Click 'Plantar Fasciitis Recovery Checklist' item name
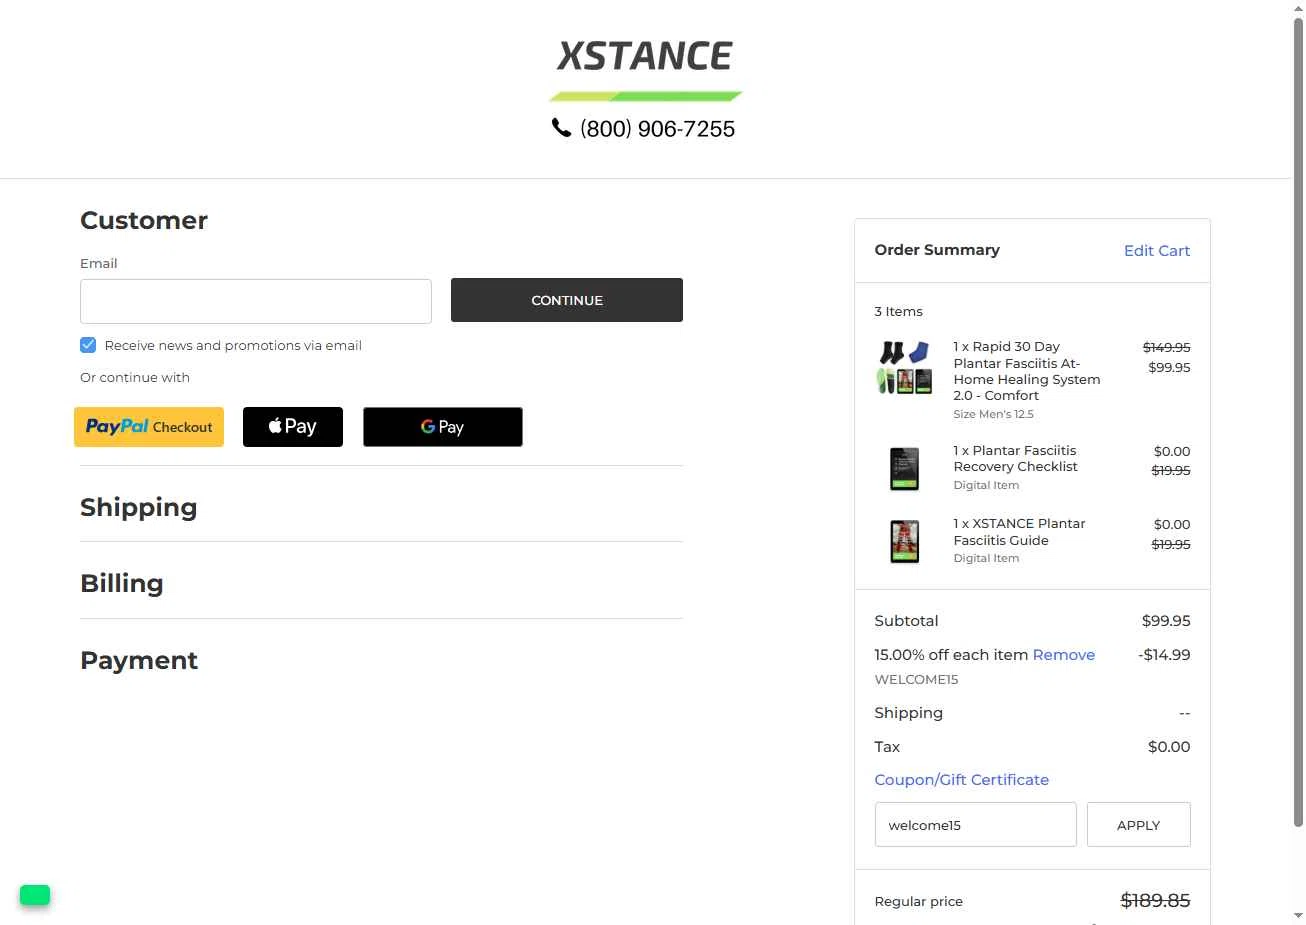The width and height of the screenshot is (1306, 925). click(x=1015, y=459)
